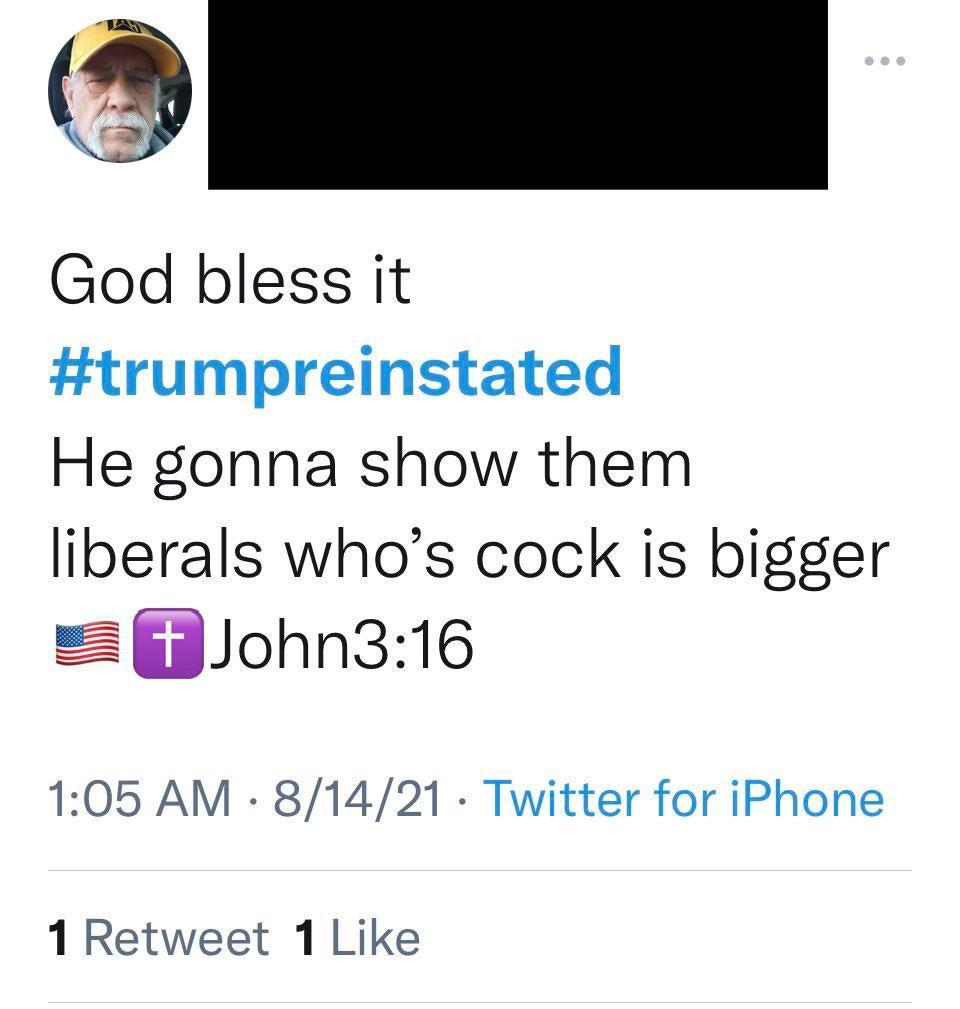
Task: Click the word "bigger" in the tweet
Action: pos(799,558)
